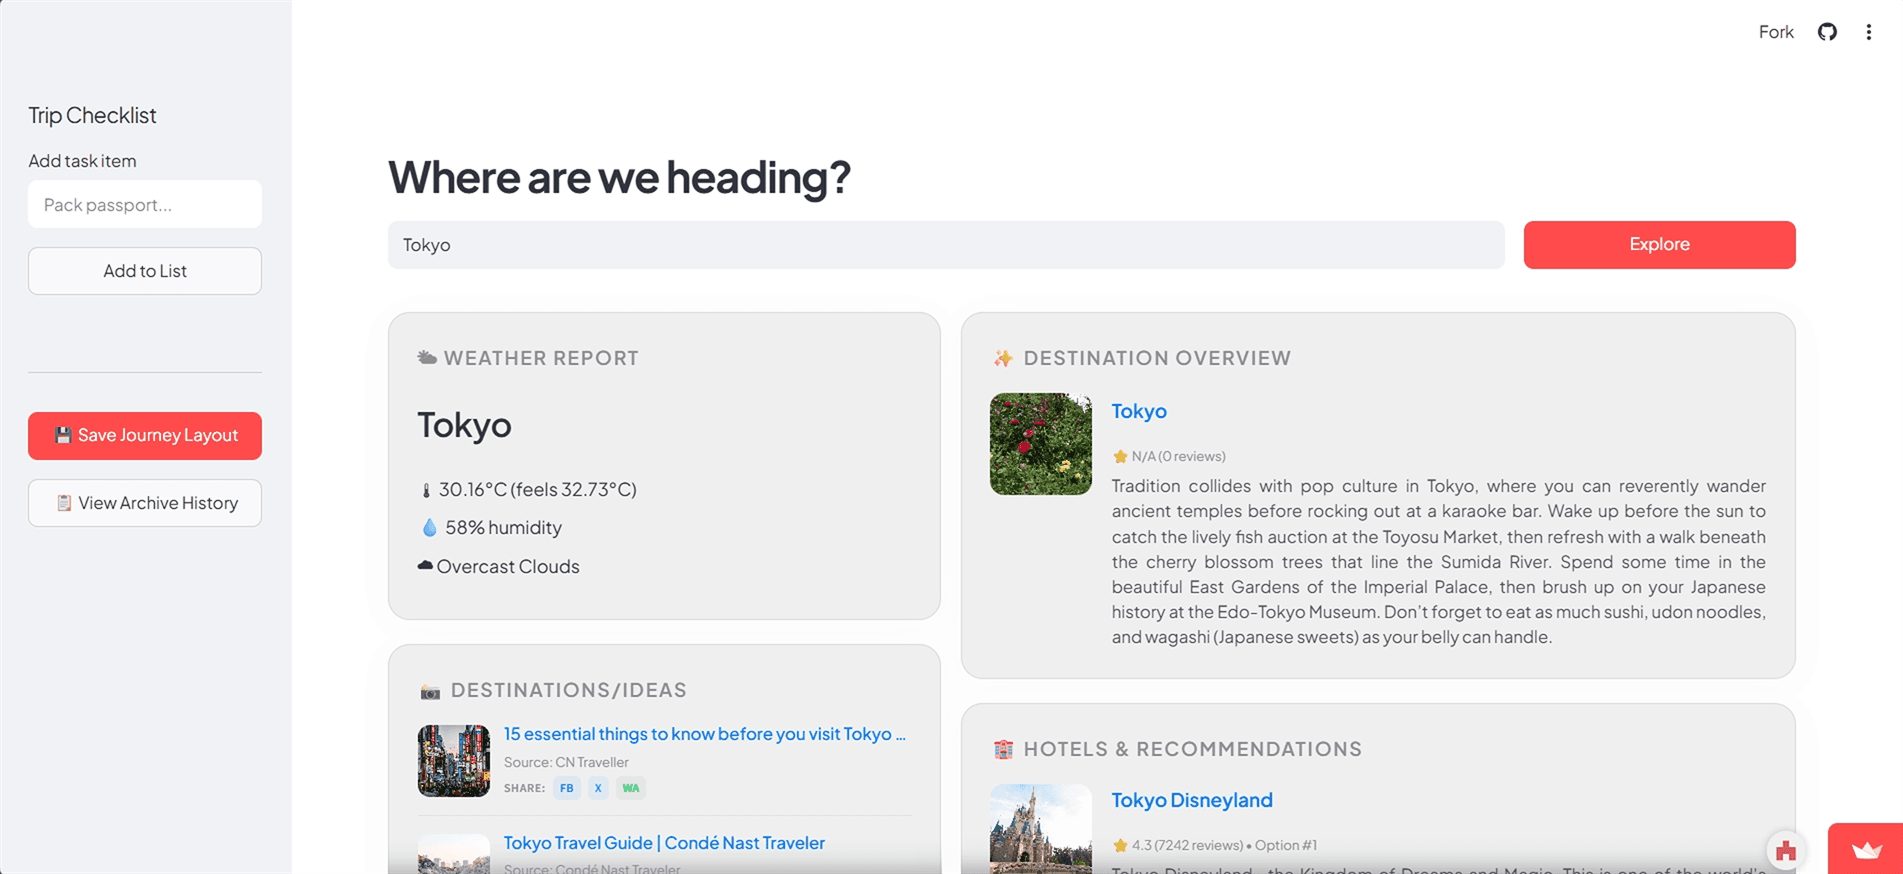This screenshot has width=1903, height=874.
Task: Click the destination search field with Tokyo
Action: click(x=946, y=245)
